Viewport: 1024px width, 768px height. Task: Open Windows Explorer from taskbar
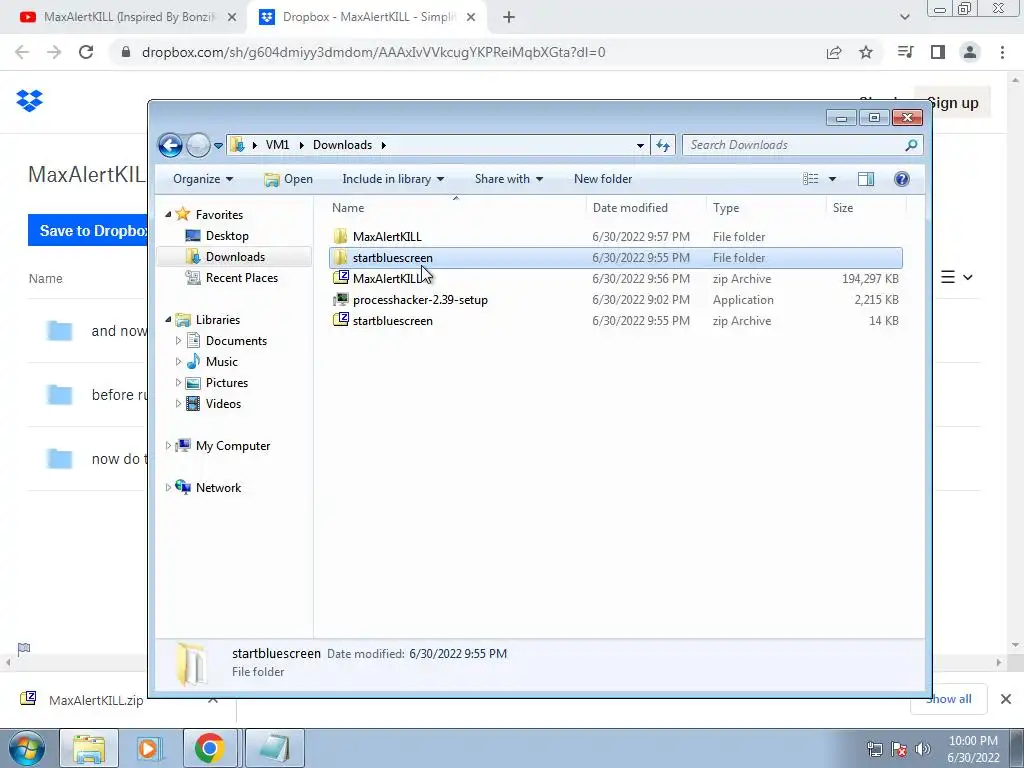click(x=89, y=748)
